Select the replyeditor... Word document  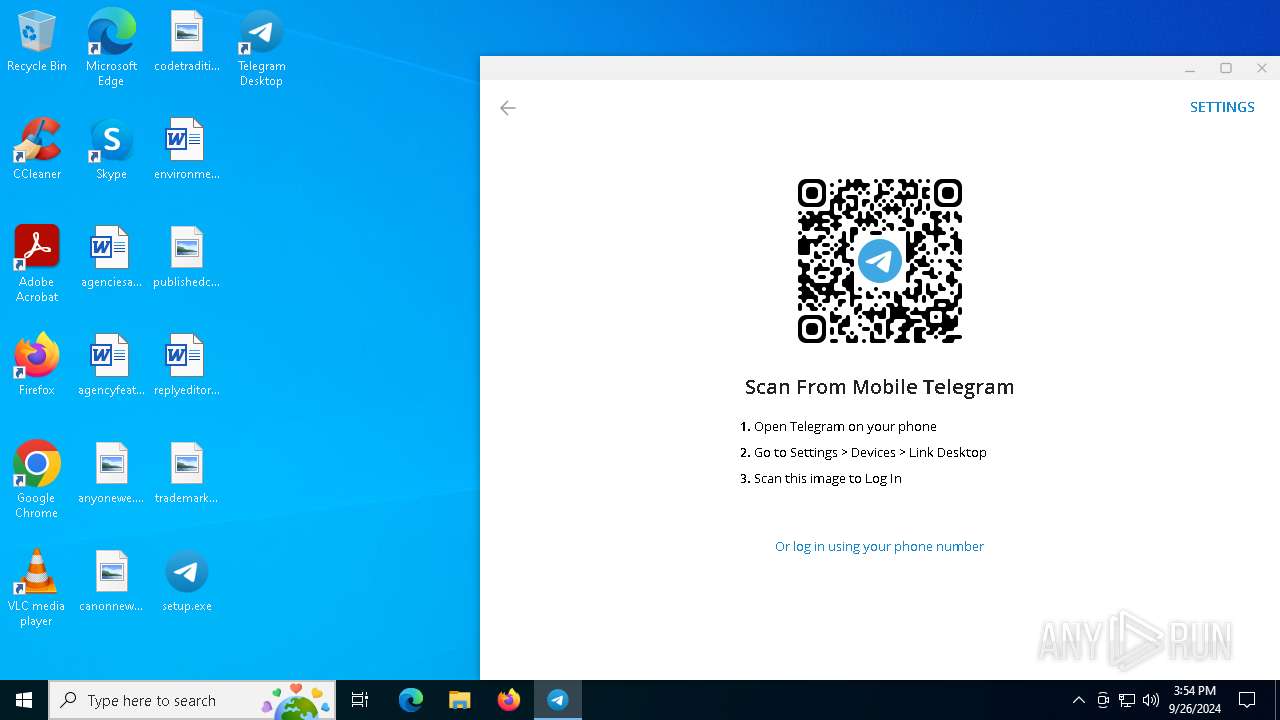point(187,366)
